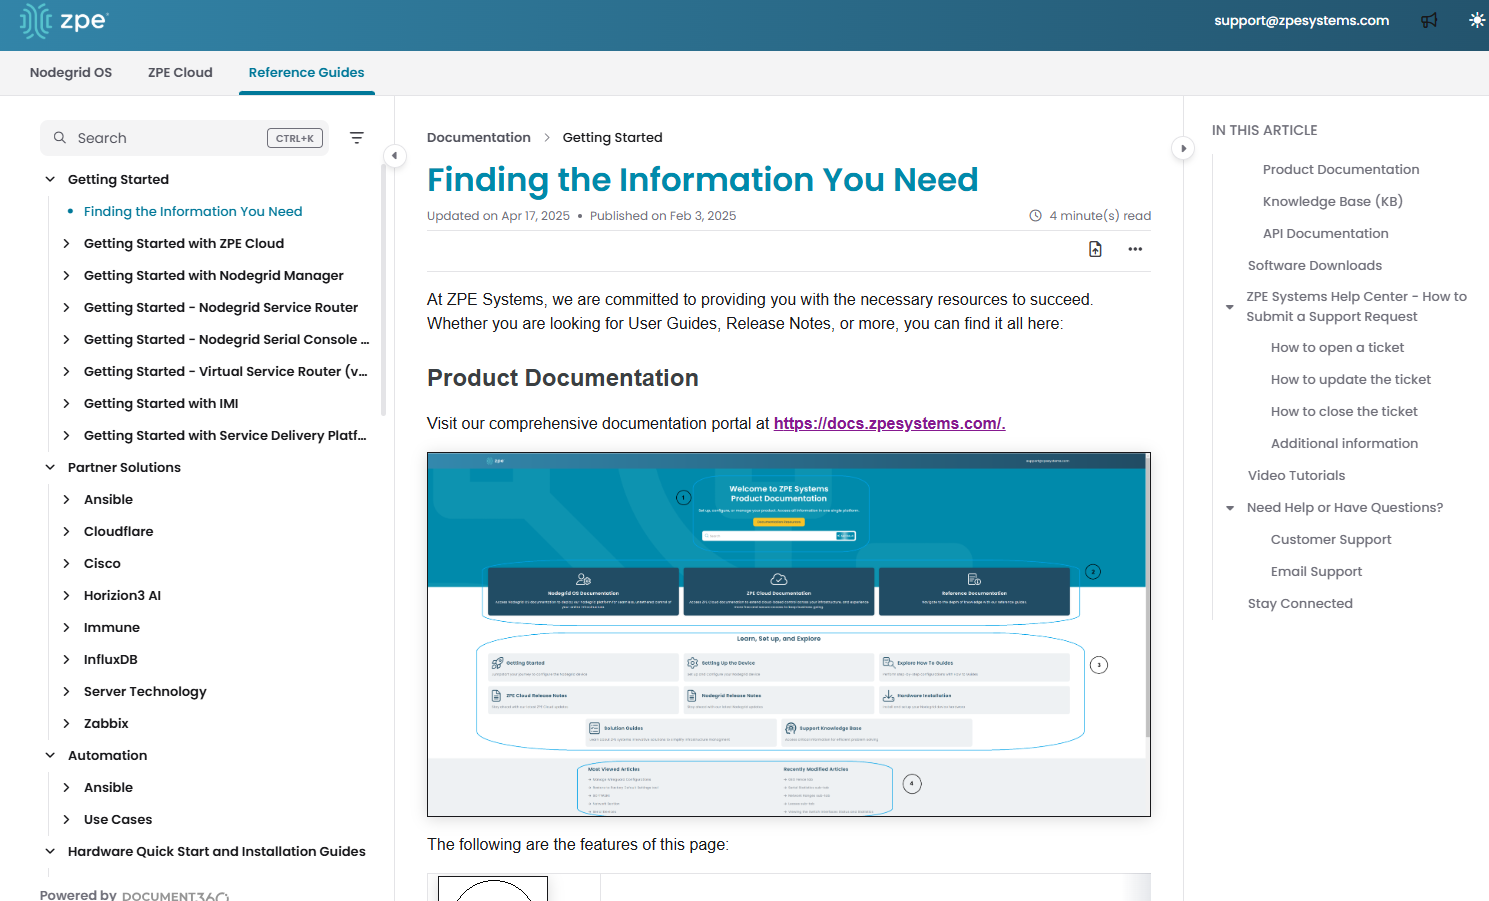Jump to How to close the ticket
Image resolution: width=1489 pixels, height=901 pixels.
click(1344, 412)
